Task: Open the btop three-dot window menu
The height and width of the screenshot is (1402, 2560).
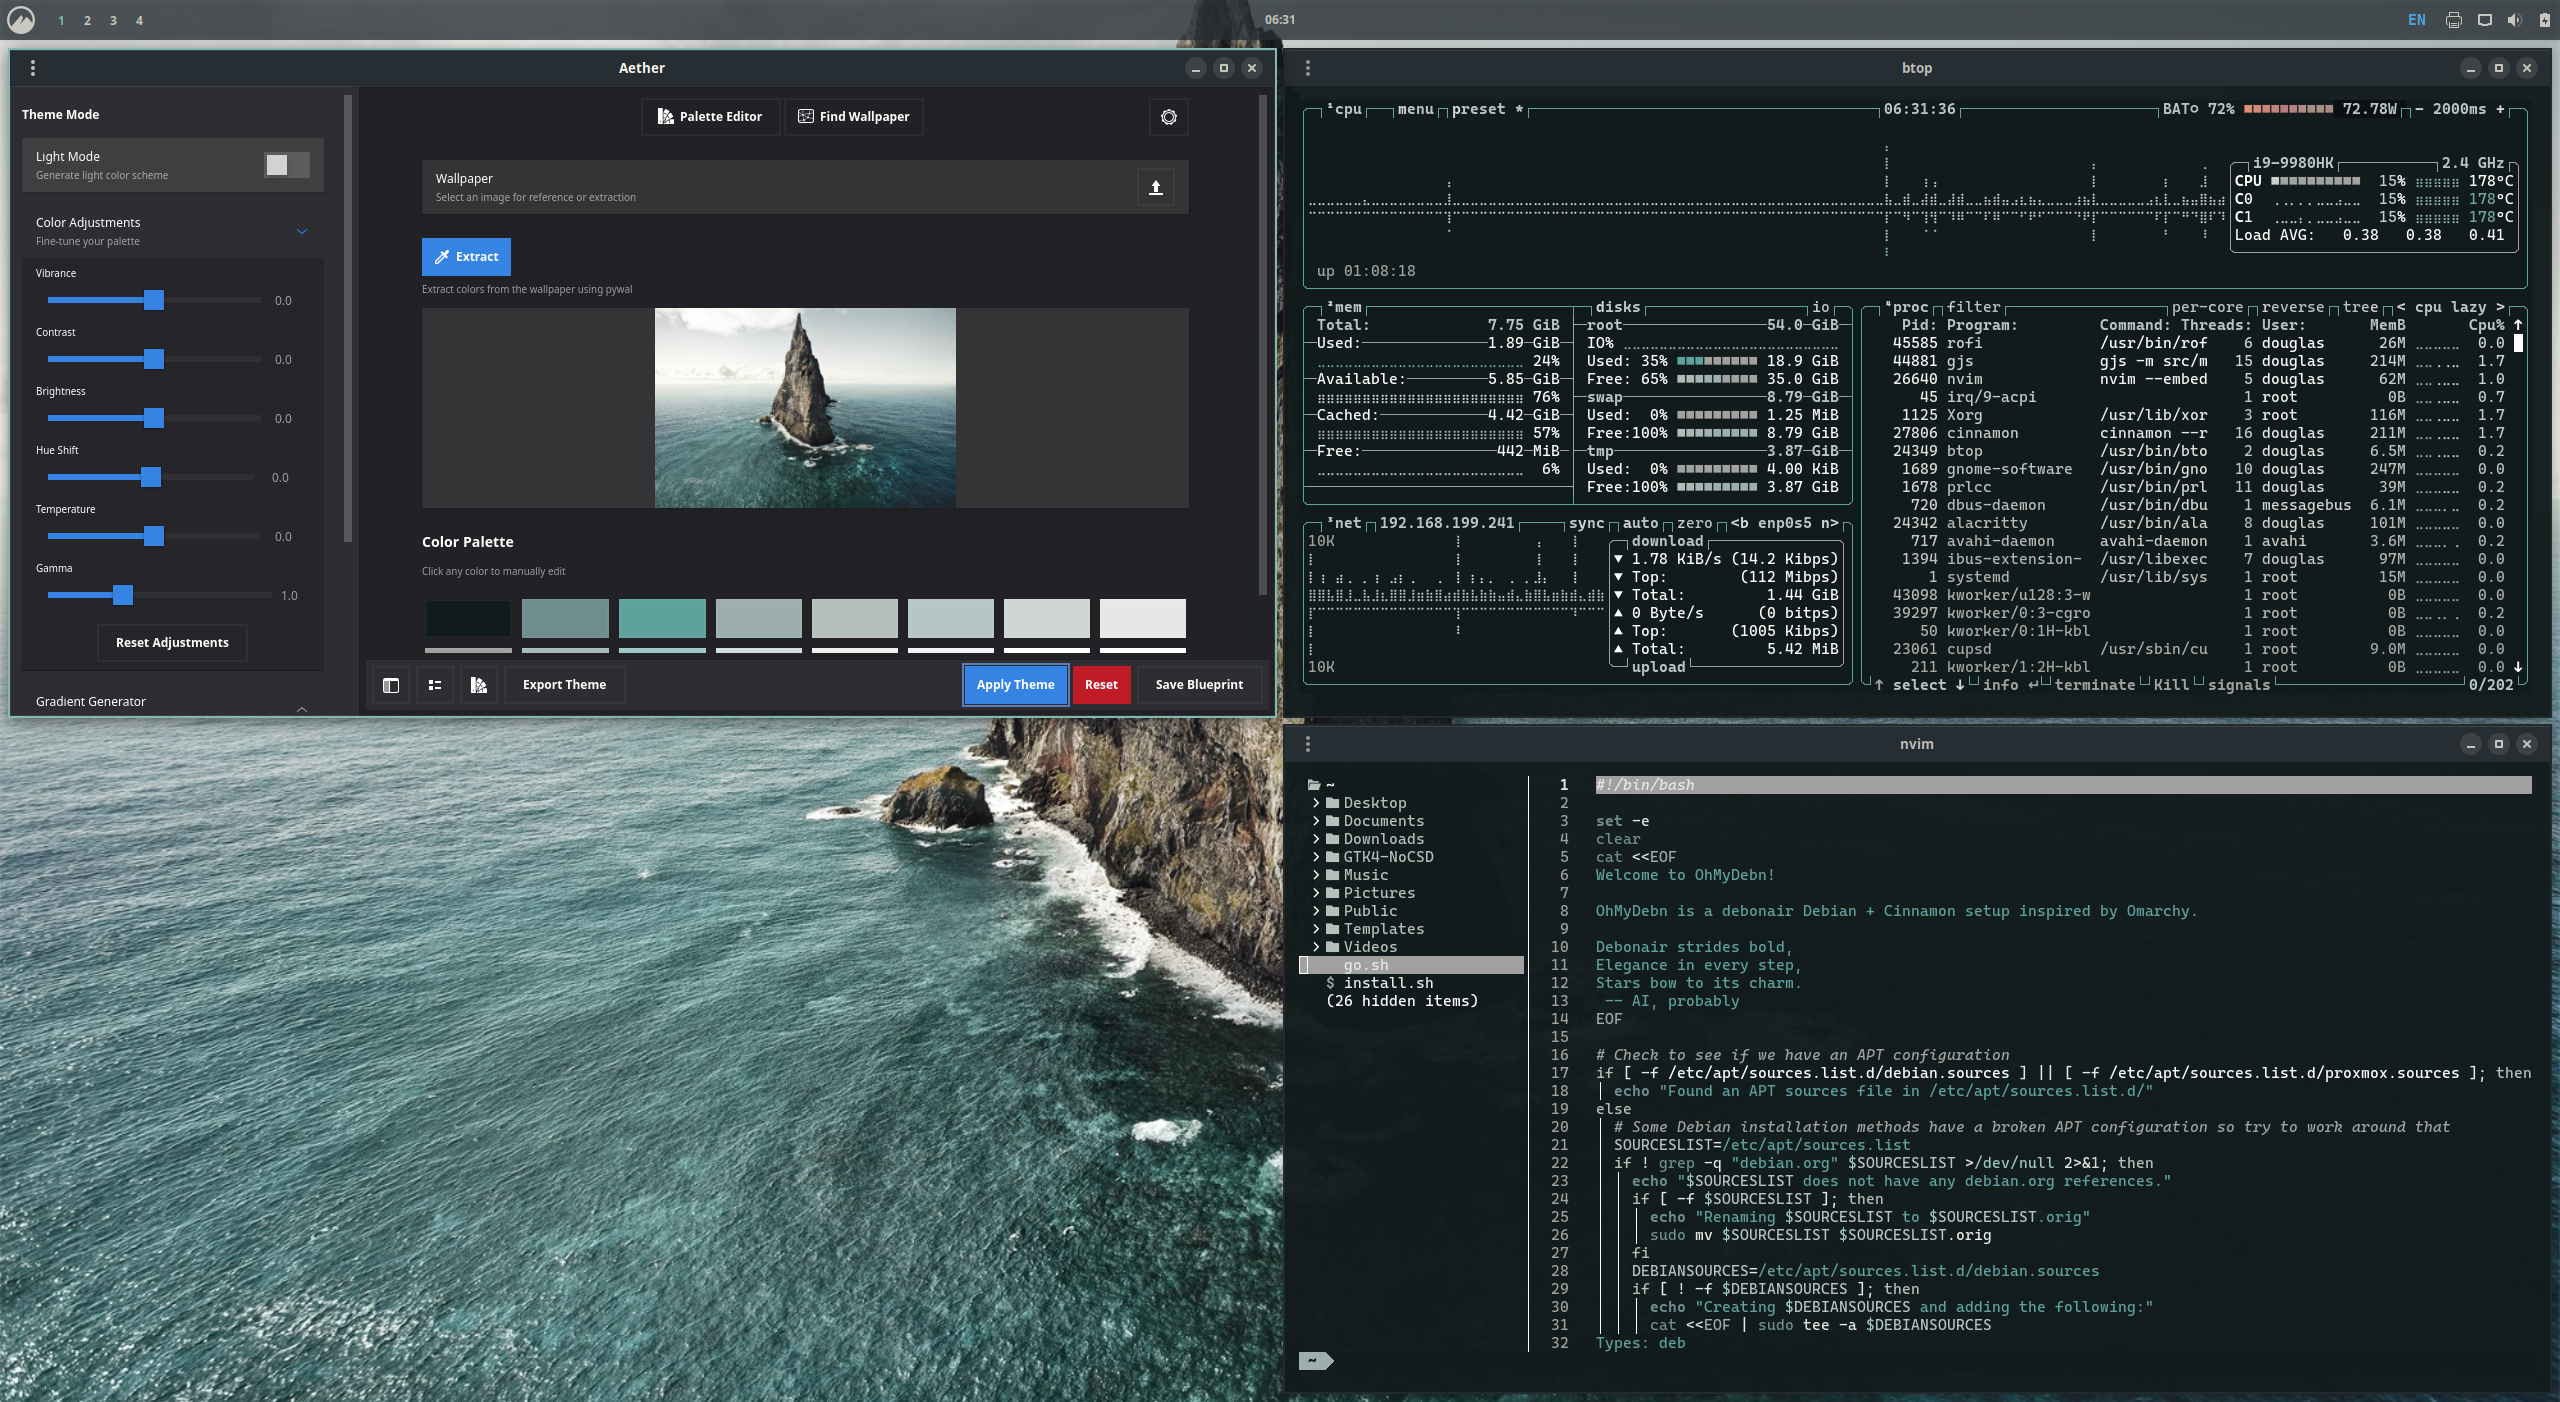Action: 1307,68
